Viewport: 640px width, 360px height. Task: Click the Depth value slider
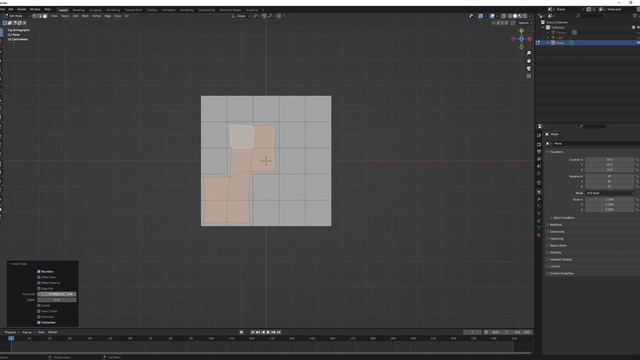57,300
